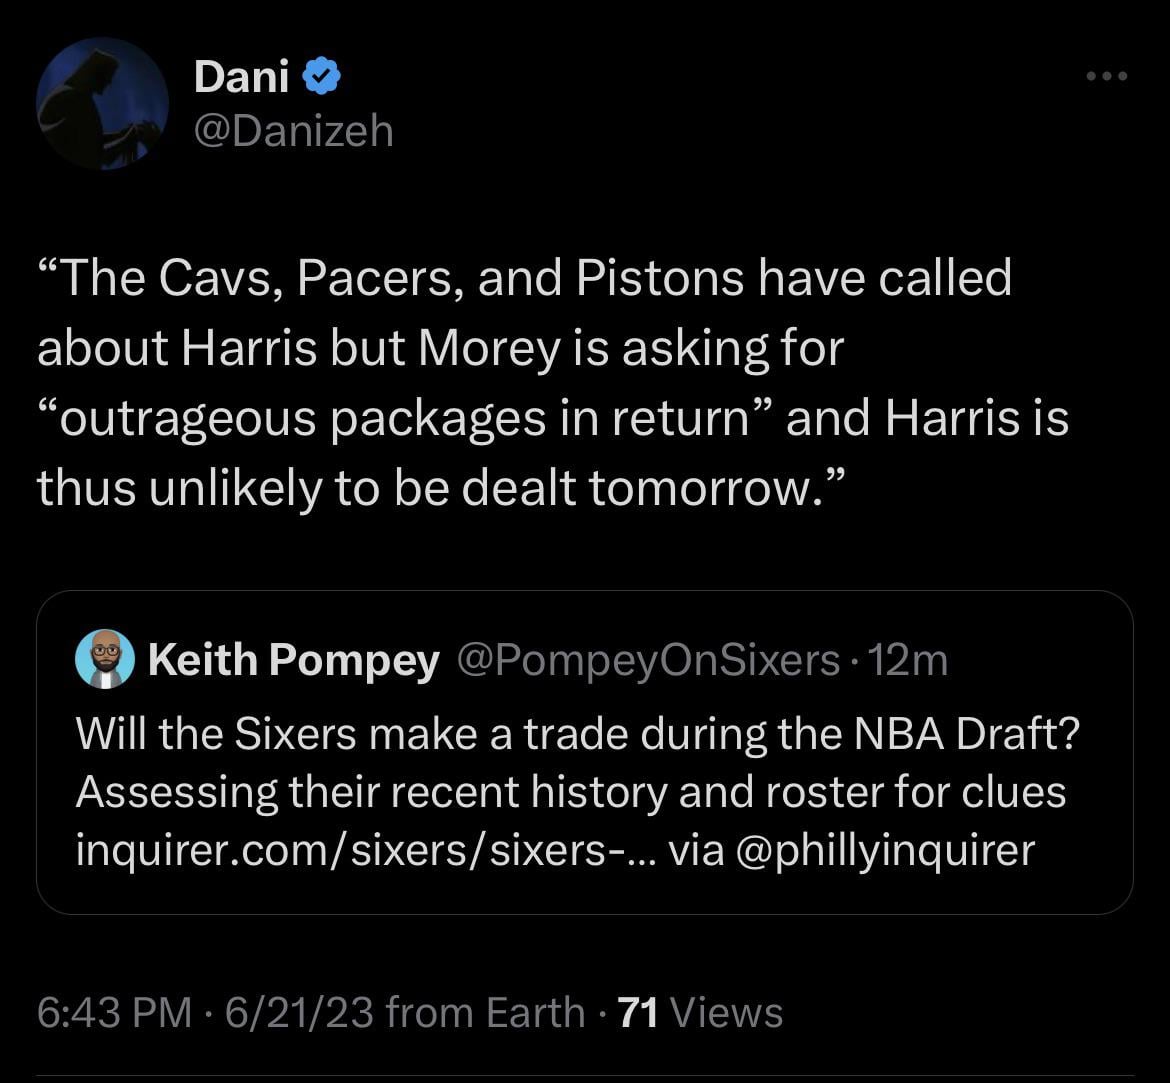Image resolution: width=1170 pixels, height=1083 pixels.
Task: Click the 'Cavs, Pacers, and Pistons' tweet line
Action: coord(524,278)
